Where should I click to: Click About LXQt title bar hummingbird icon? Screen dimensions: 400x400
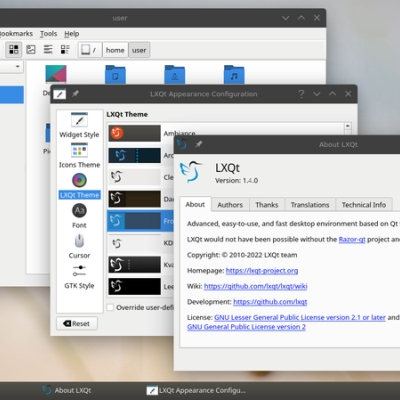coord(182,144)
